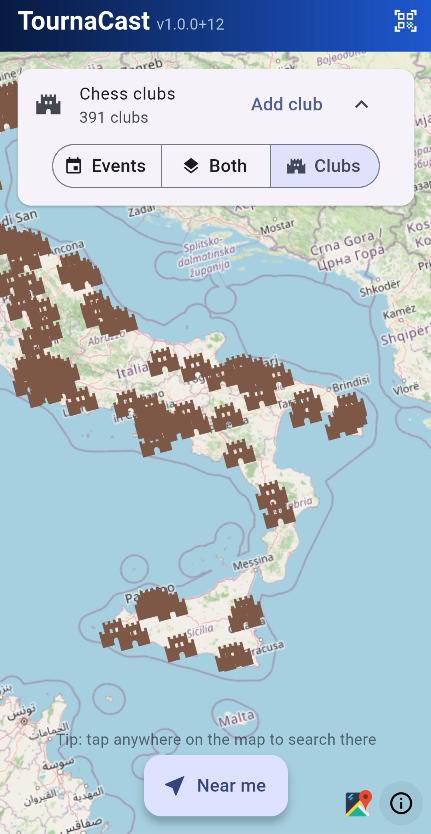Tap the castle marker near Ancona

79,270
